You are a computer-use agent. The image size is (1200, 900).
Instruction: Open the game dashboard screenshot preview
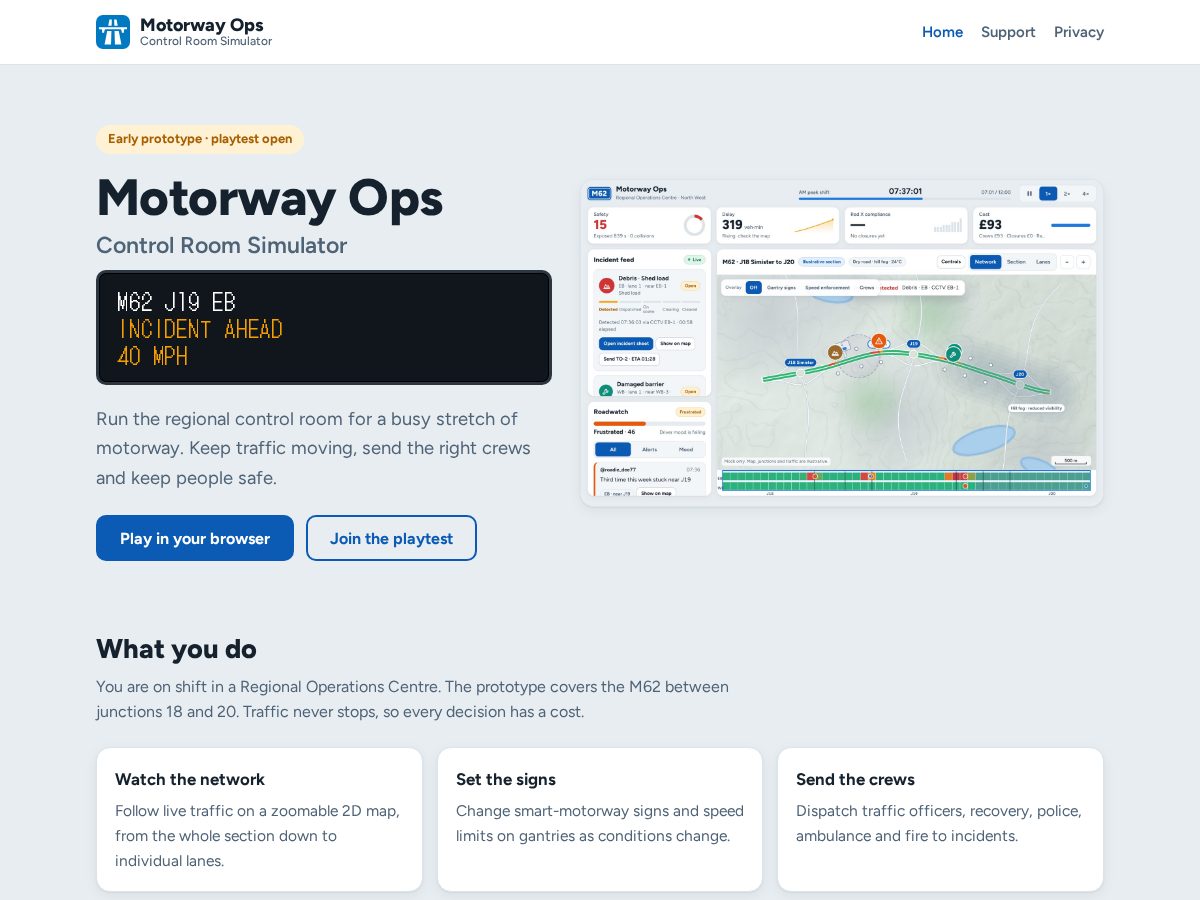click(x=842, y=343)
